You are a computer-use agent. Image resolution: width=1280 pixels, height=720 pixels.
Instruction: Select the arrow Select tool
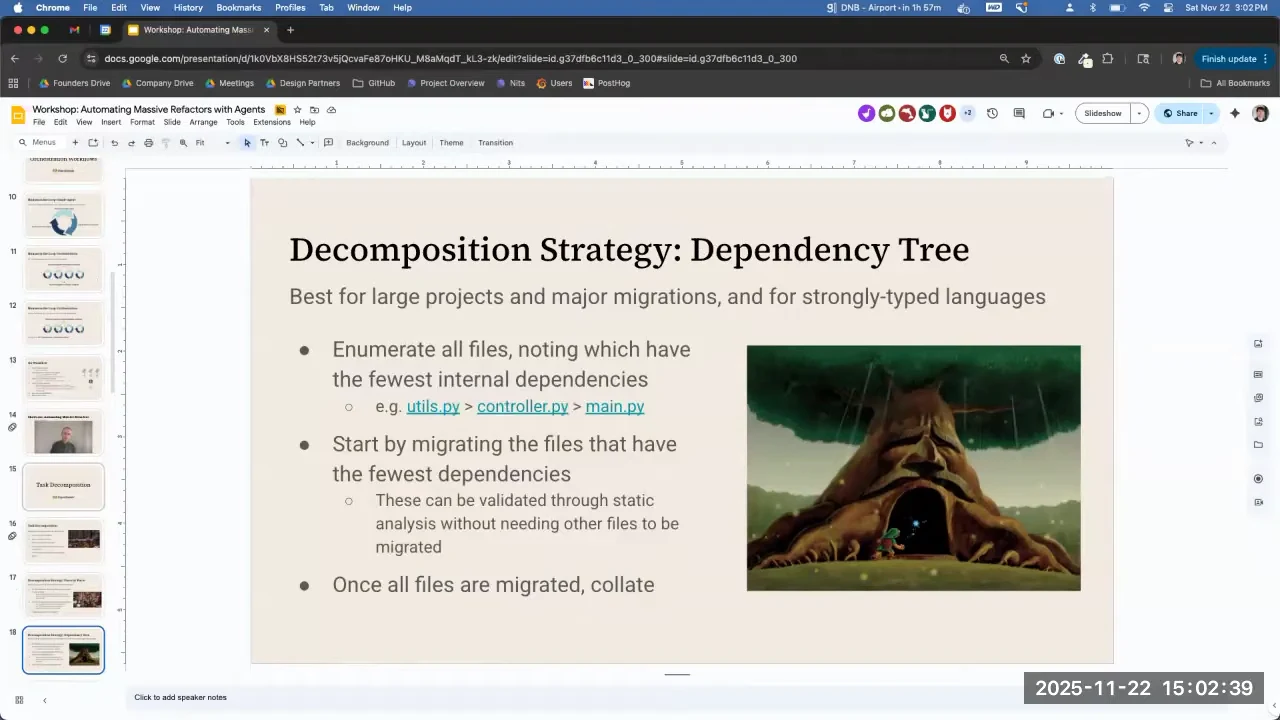[x=247, y=143]
